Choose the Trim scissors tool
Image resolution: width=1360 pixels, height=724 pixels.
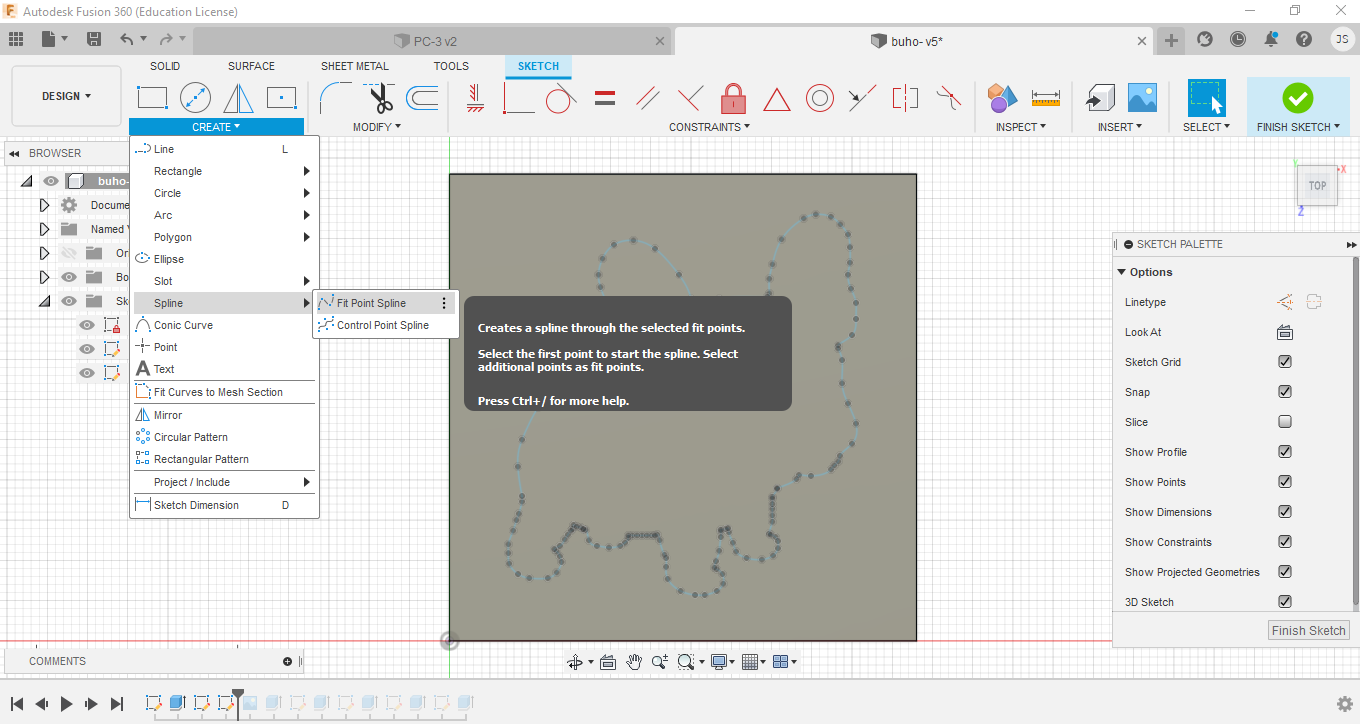380,97
